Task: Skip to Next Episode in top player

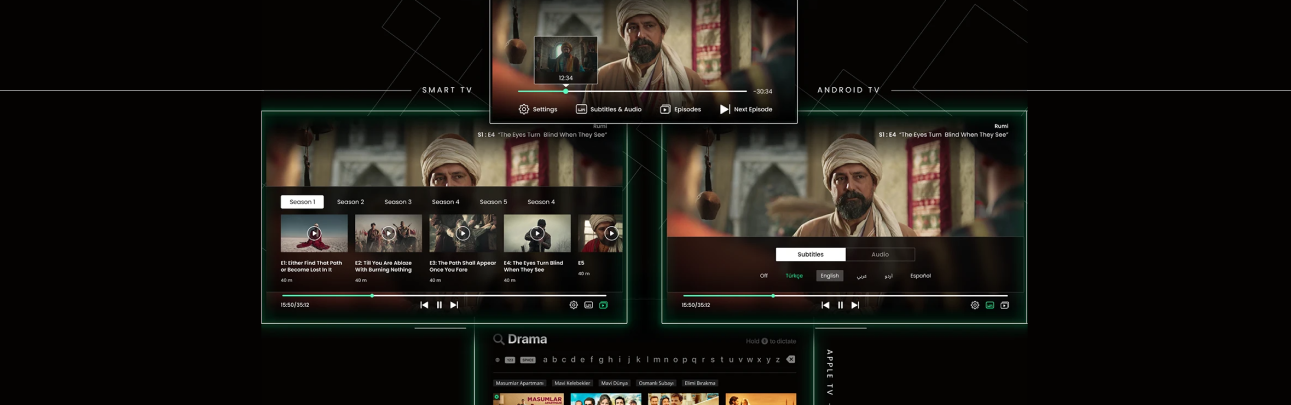Action: 746,109
